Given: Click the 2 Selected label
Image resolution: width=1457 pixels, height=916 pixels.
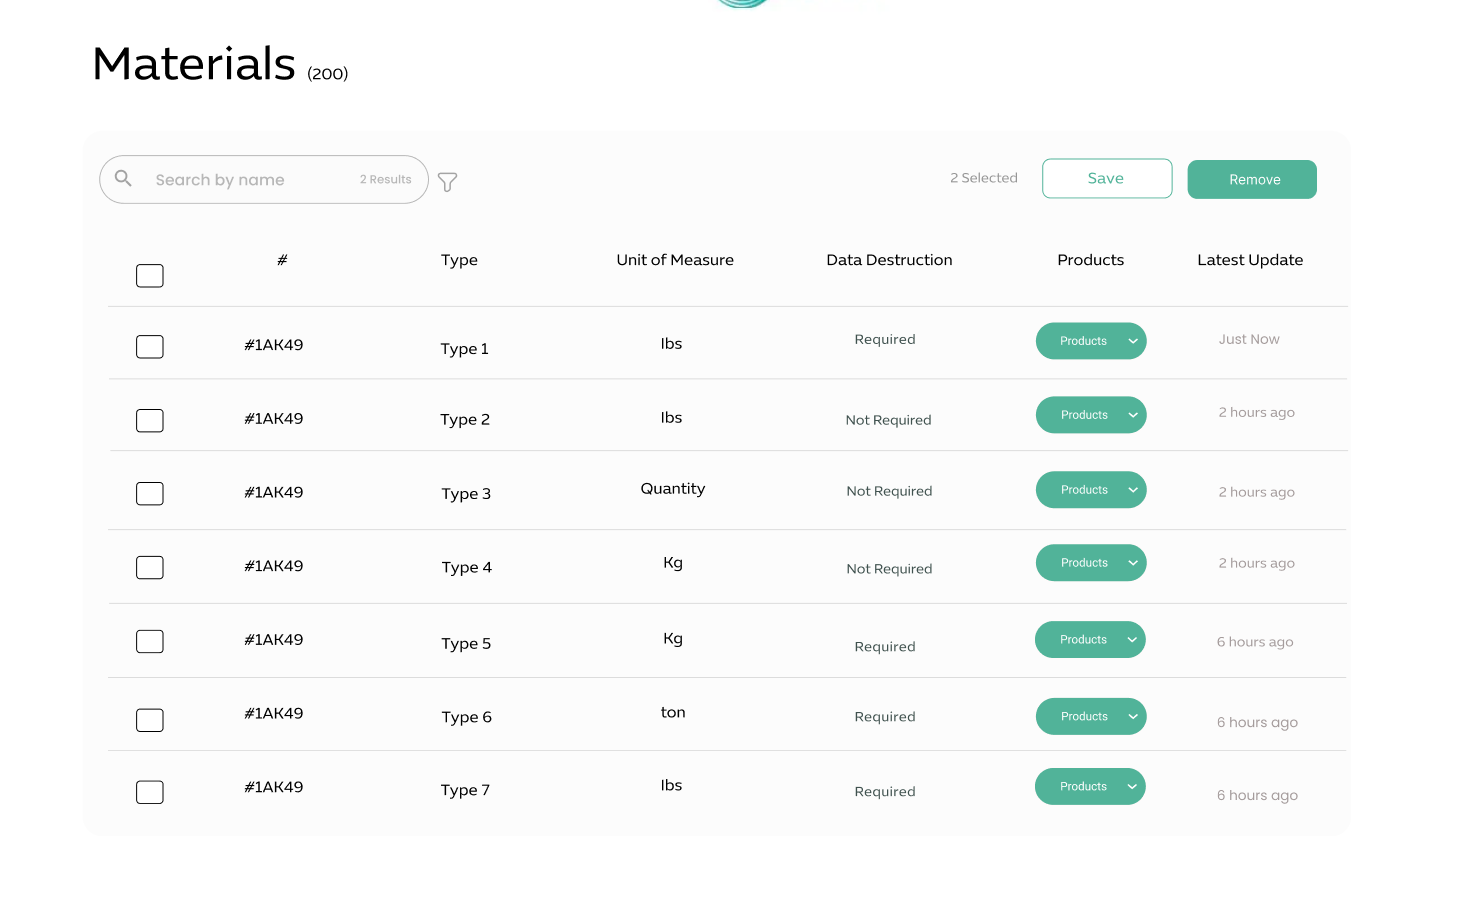Looking at the screenshot, I should 983,177.
